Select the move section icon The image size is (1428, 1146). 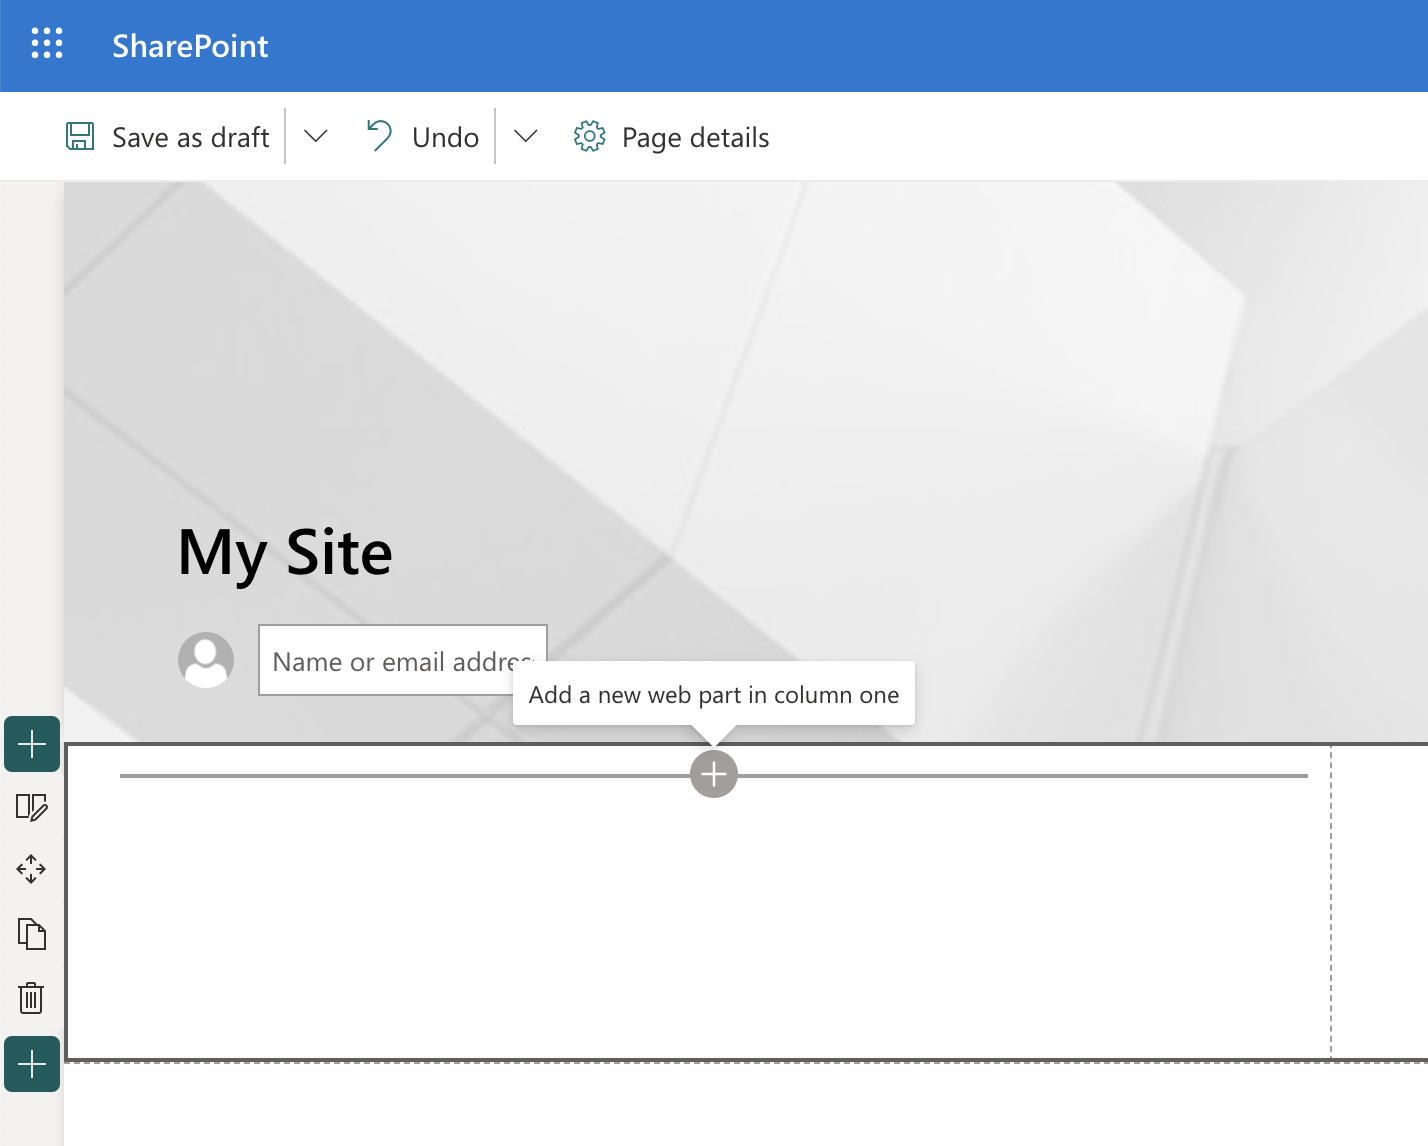[x=32, y=869]
